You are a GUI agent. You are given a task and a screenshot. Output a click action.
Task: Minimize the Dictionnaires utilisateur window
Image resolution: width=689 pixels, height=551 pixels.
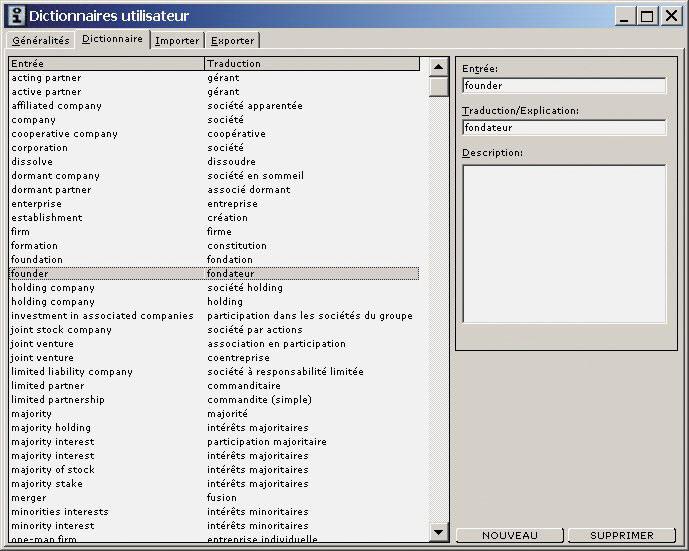[624, 16]
